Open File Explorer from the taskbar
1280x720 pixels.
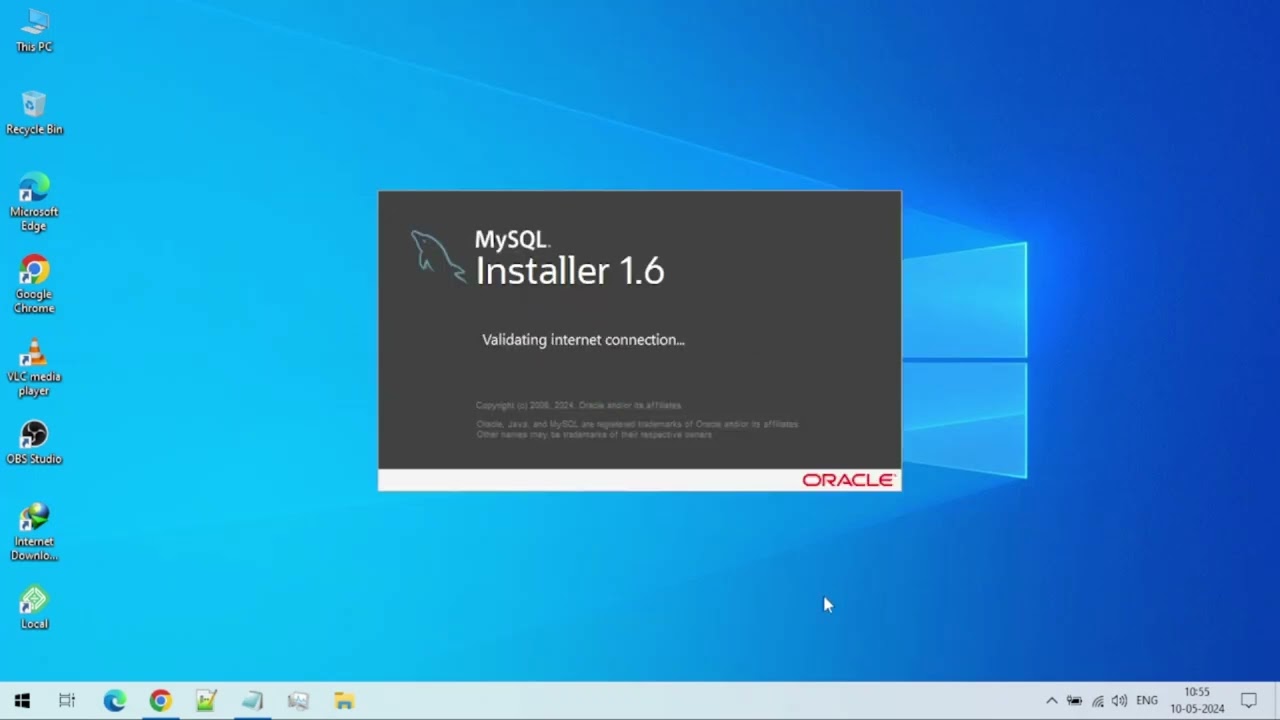click(x=344, y=701)
